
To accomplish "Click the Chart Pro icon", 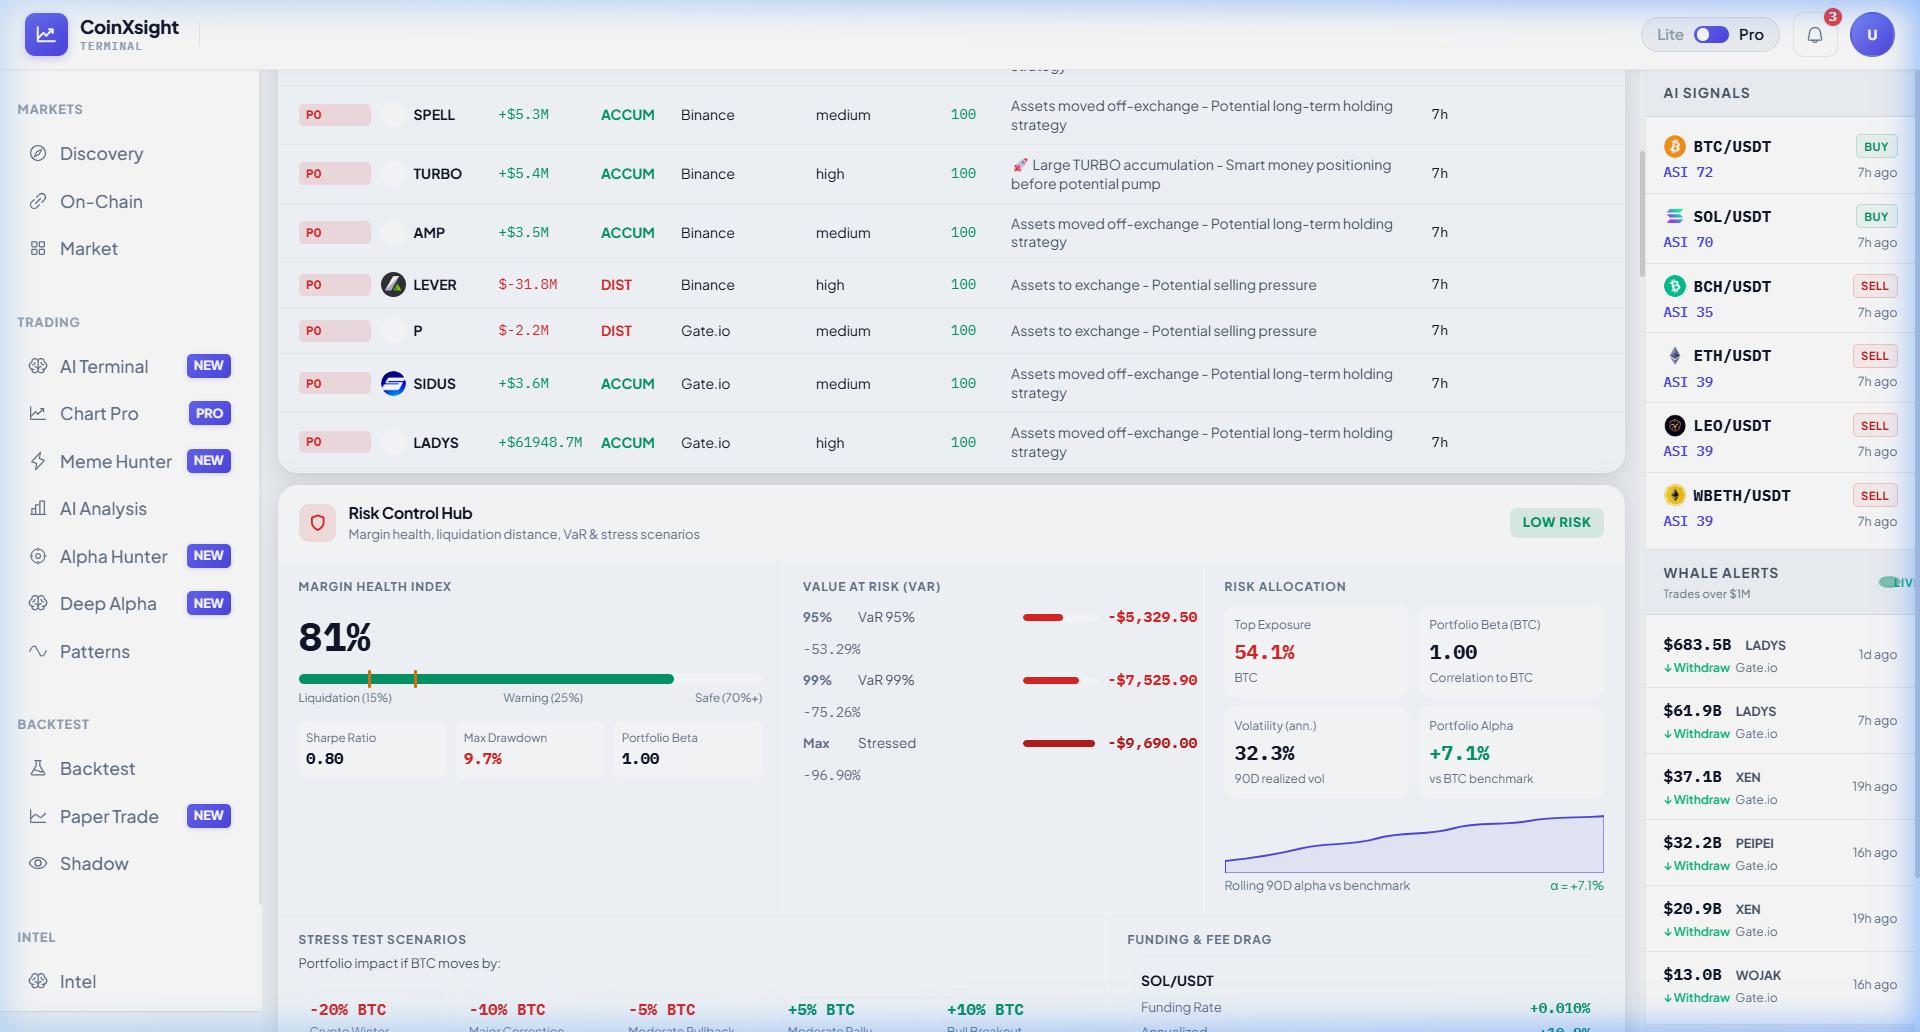I will point(38,414).
